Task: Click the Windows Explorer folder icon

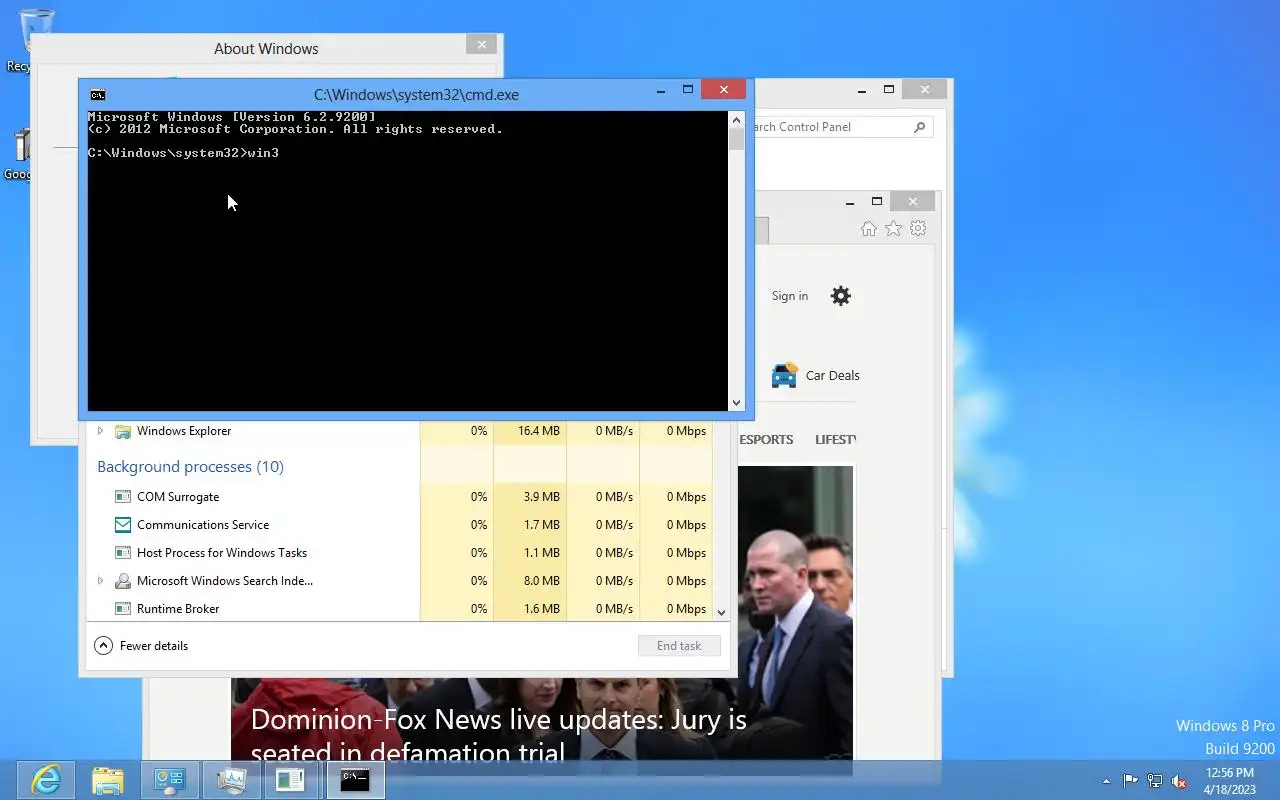Action: [123, 431]
